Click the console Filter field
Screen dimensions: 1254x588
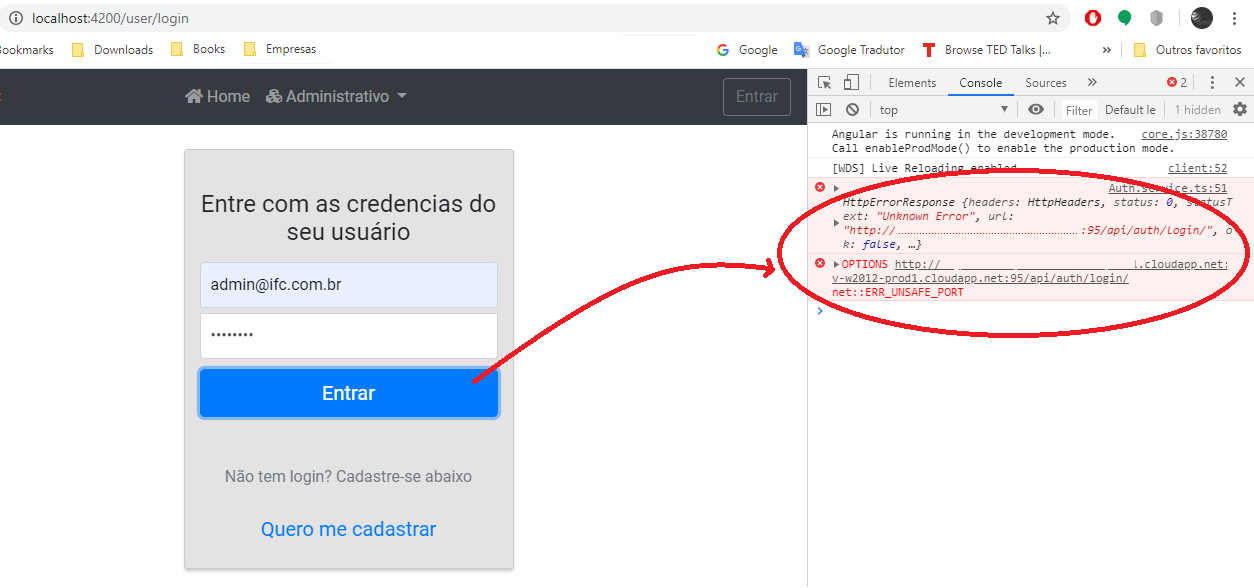point(1079,110)
